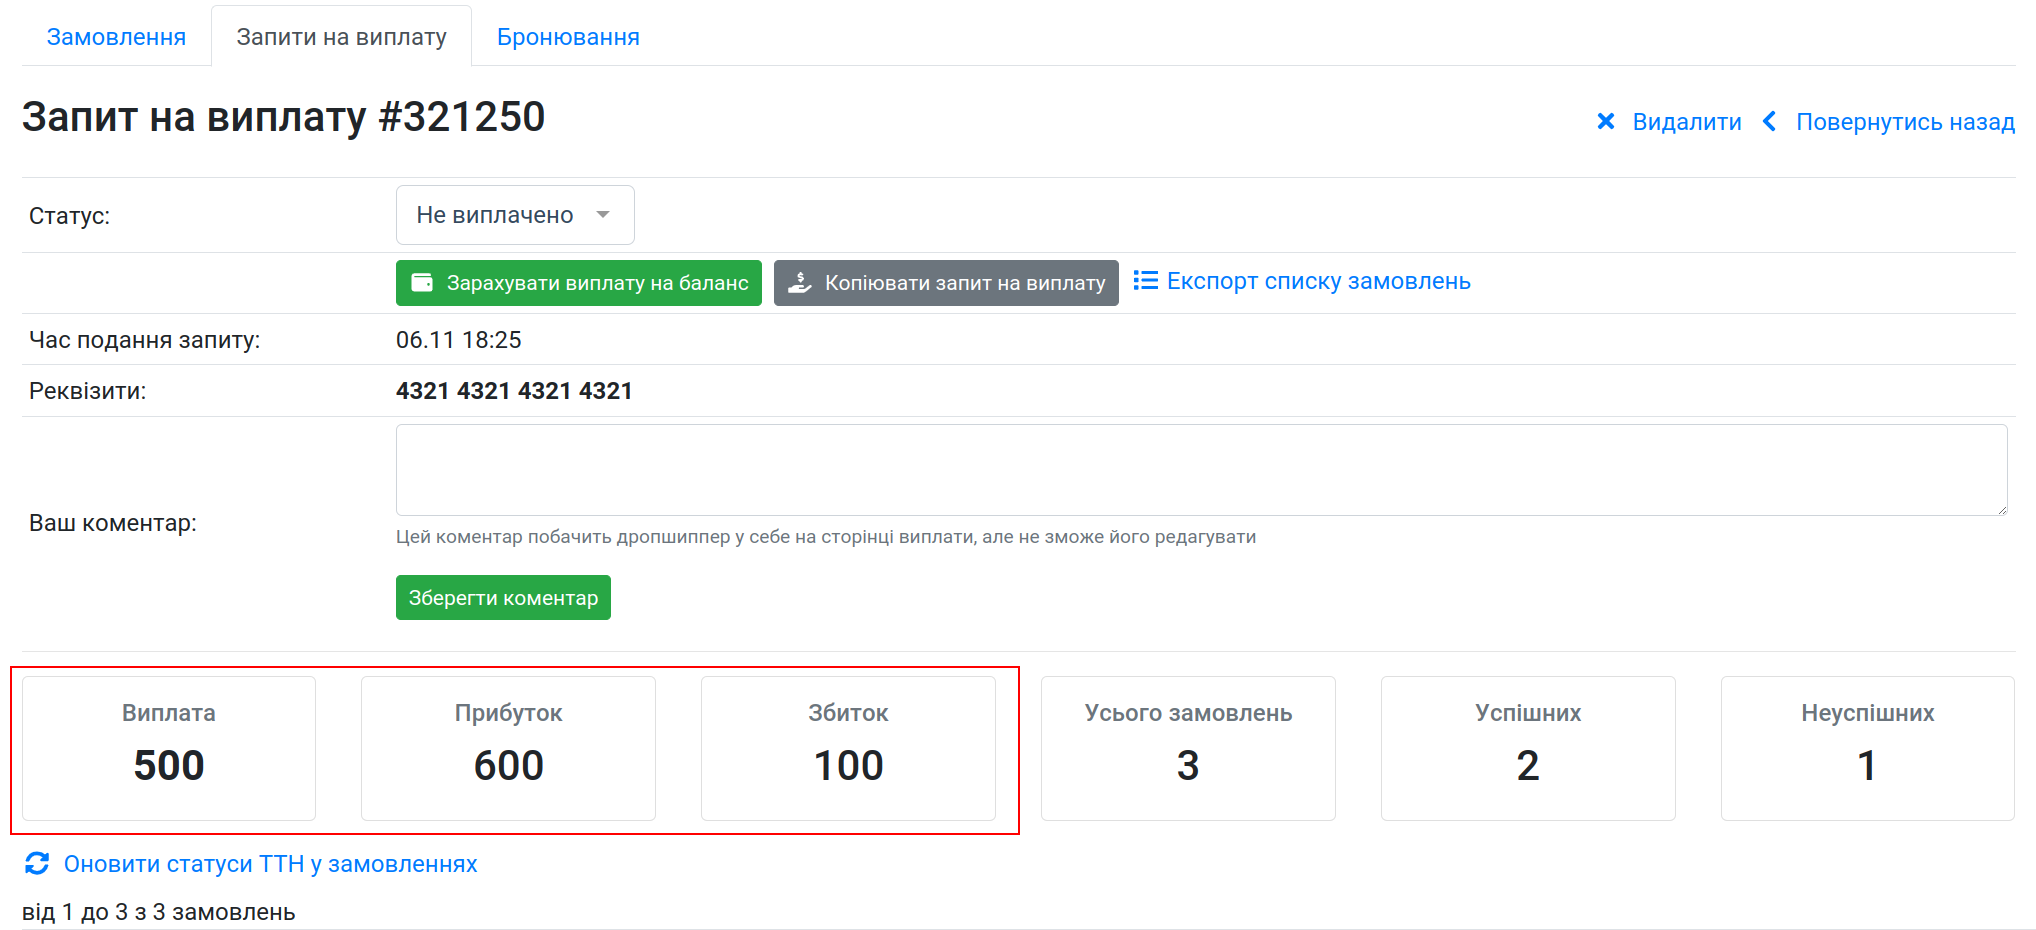
Task: Click the Видалити link text
Action: (1686, 122)
